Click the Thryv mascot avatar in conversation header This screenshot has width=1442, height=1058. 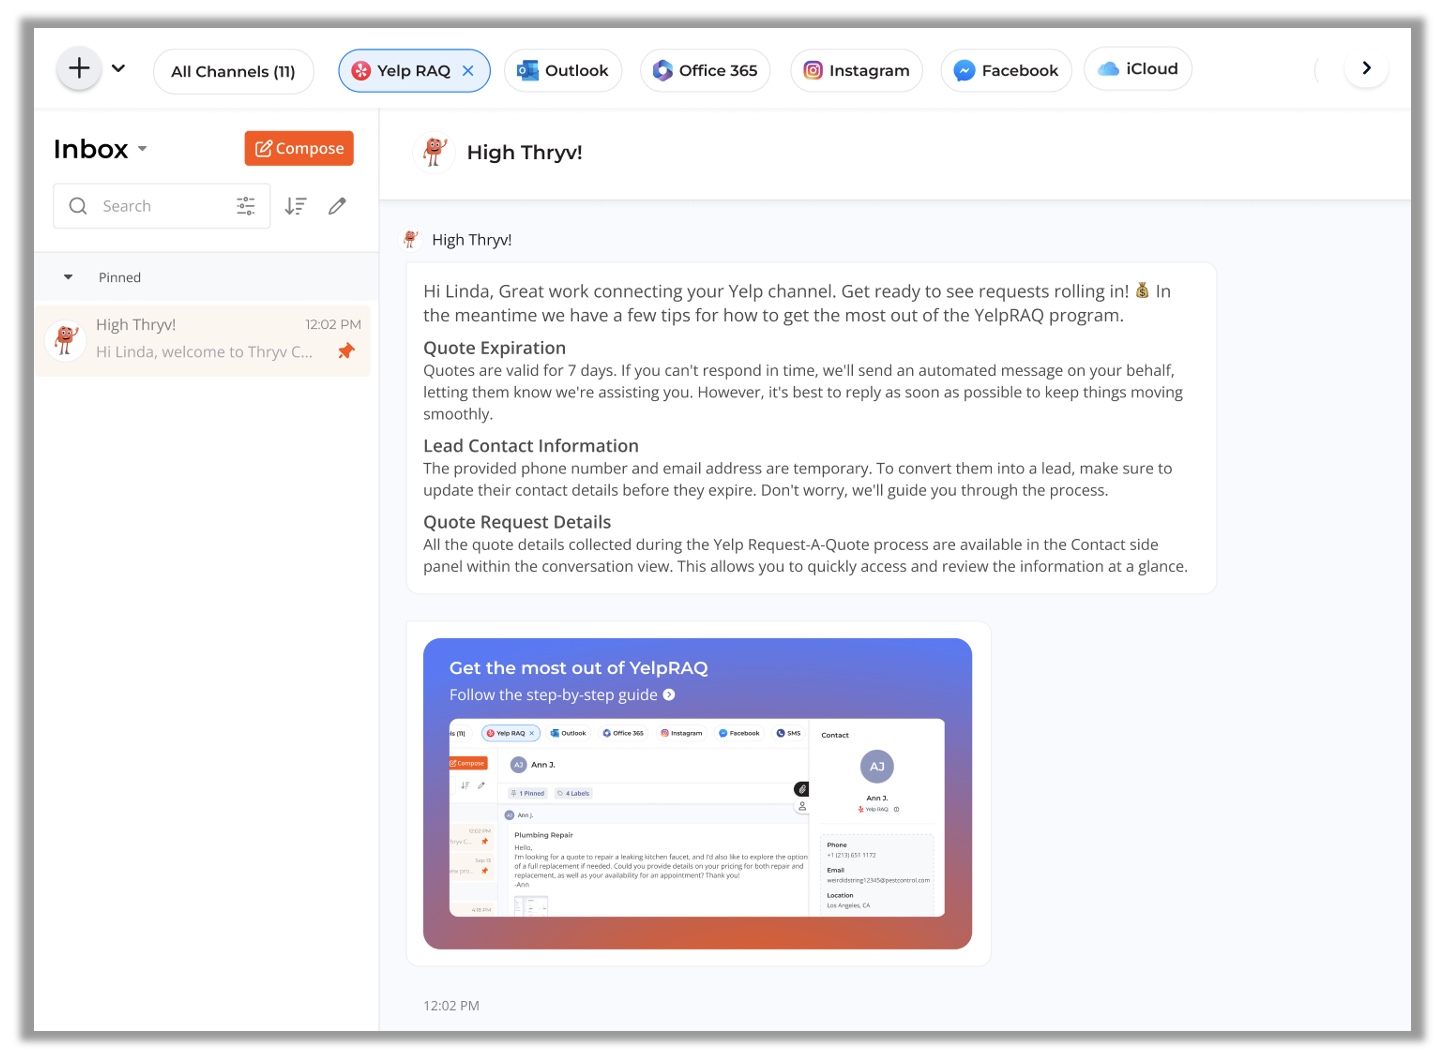(434, 152)
